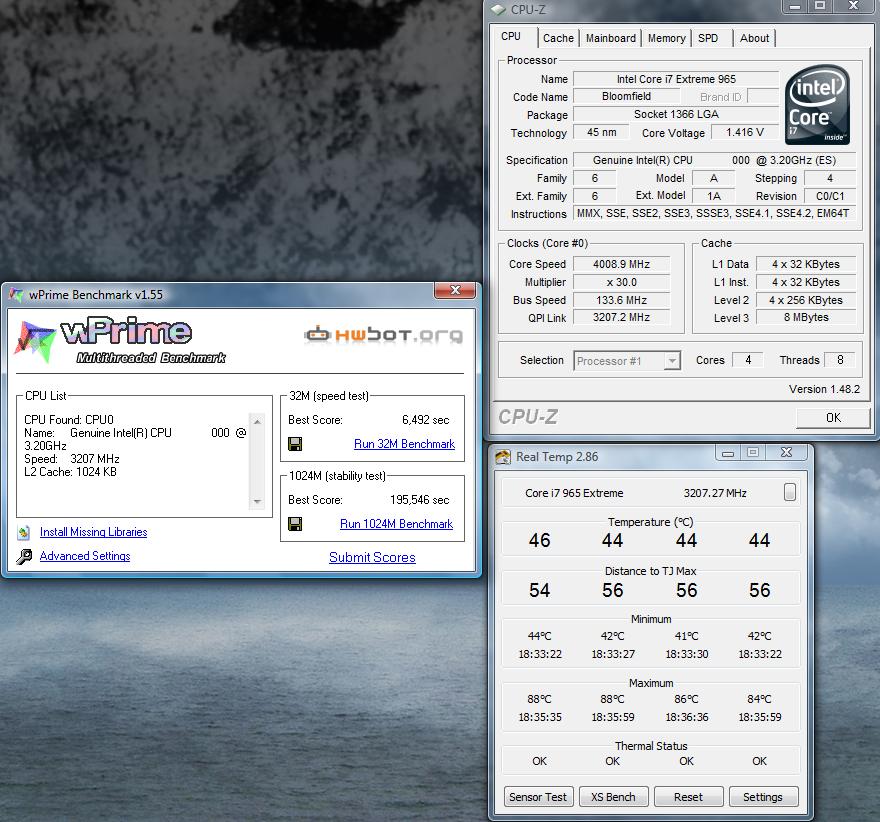Click the Bus Speed value 133.6 MHz
The image size is (880, 822).
(x=621, y=300)
